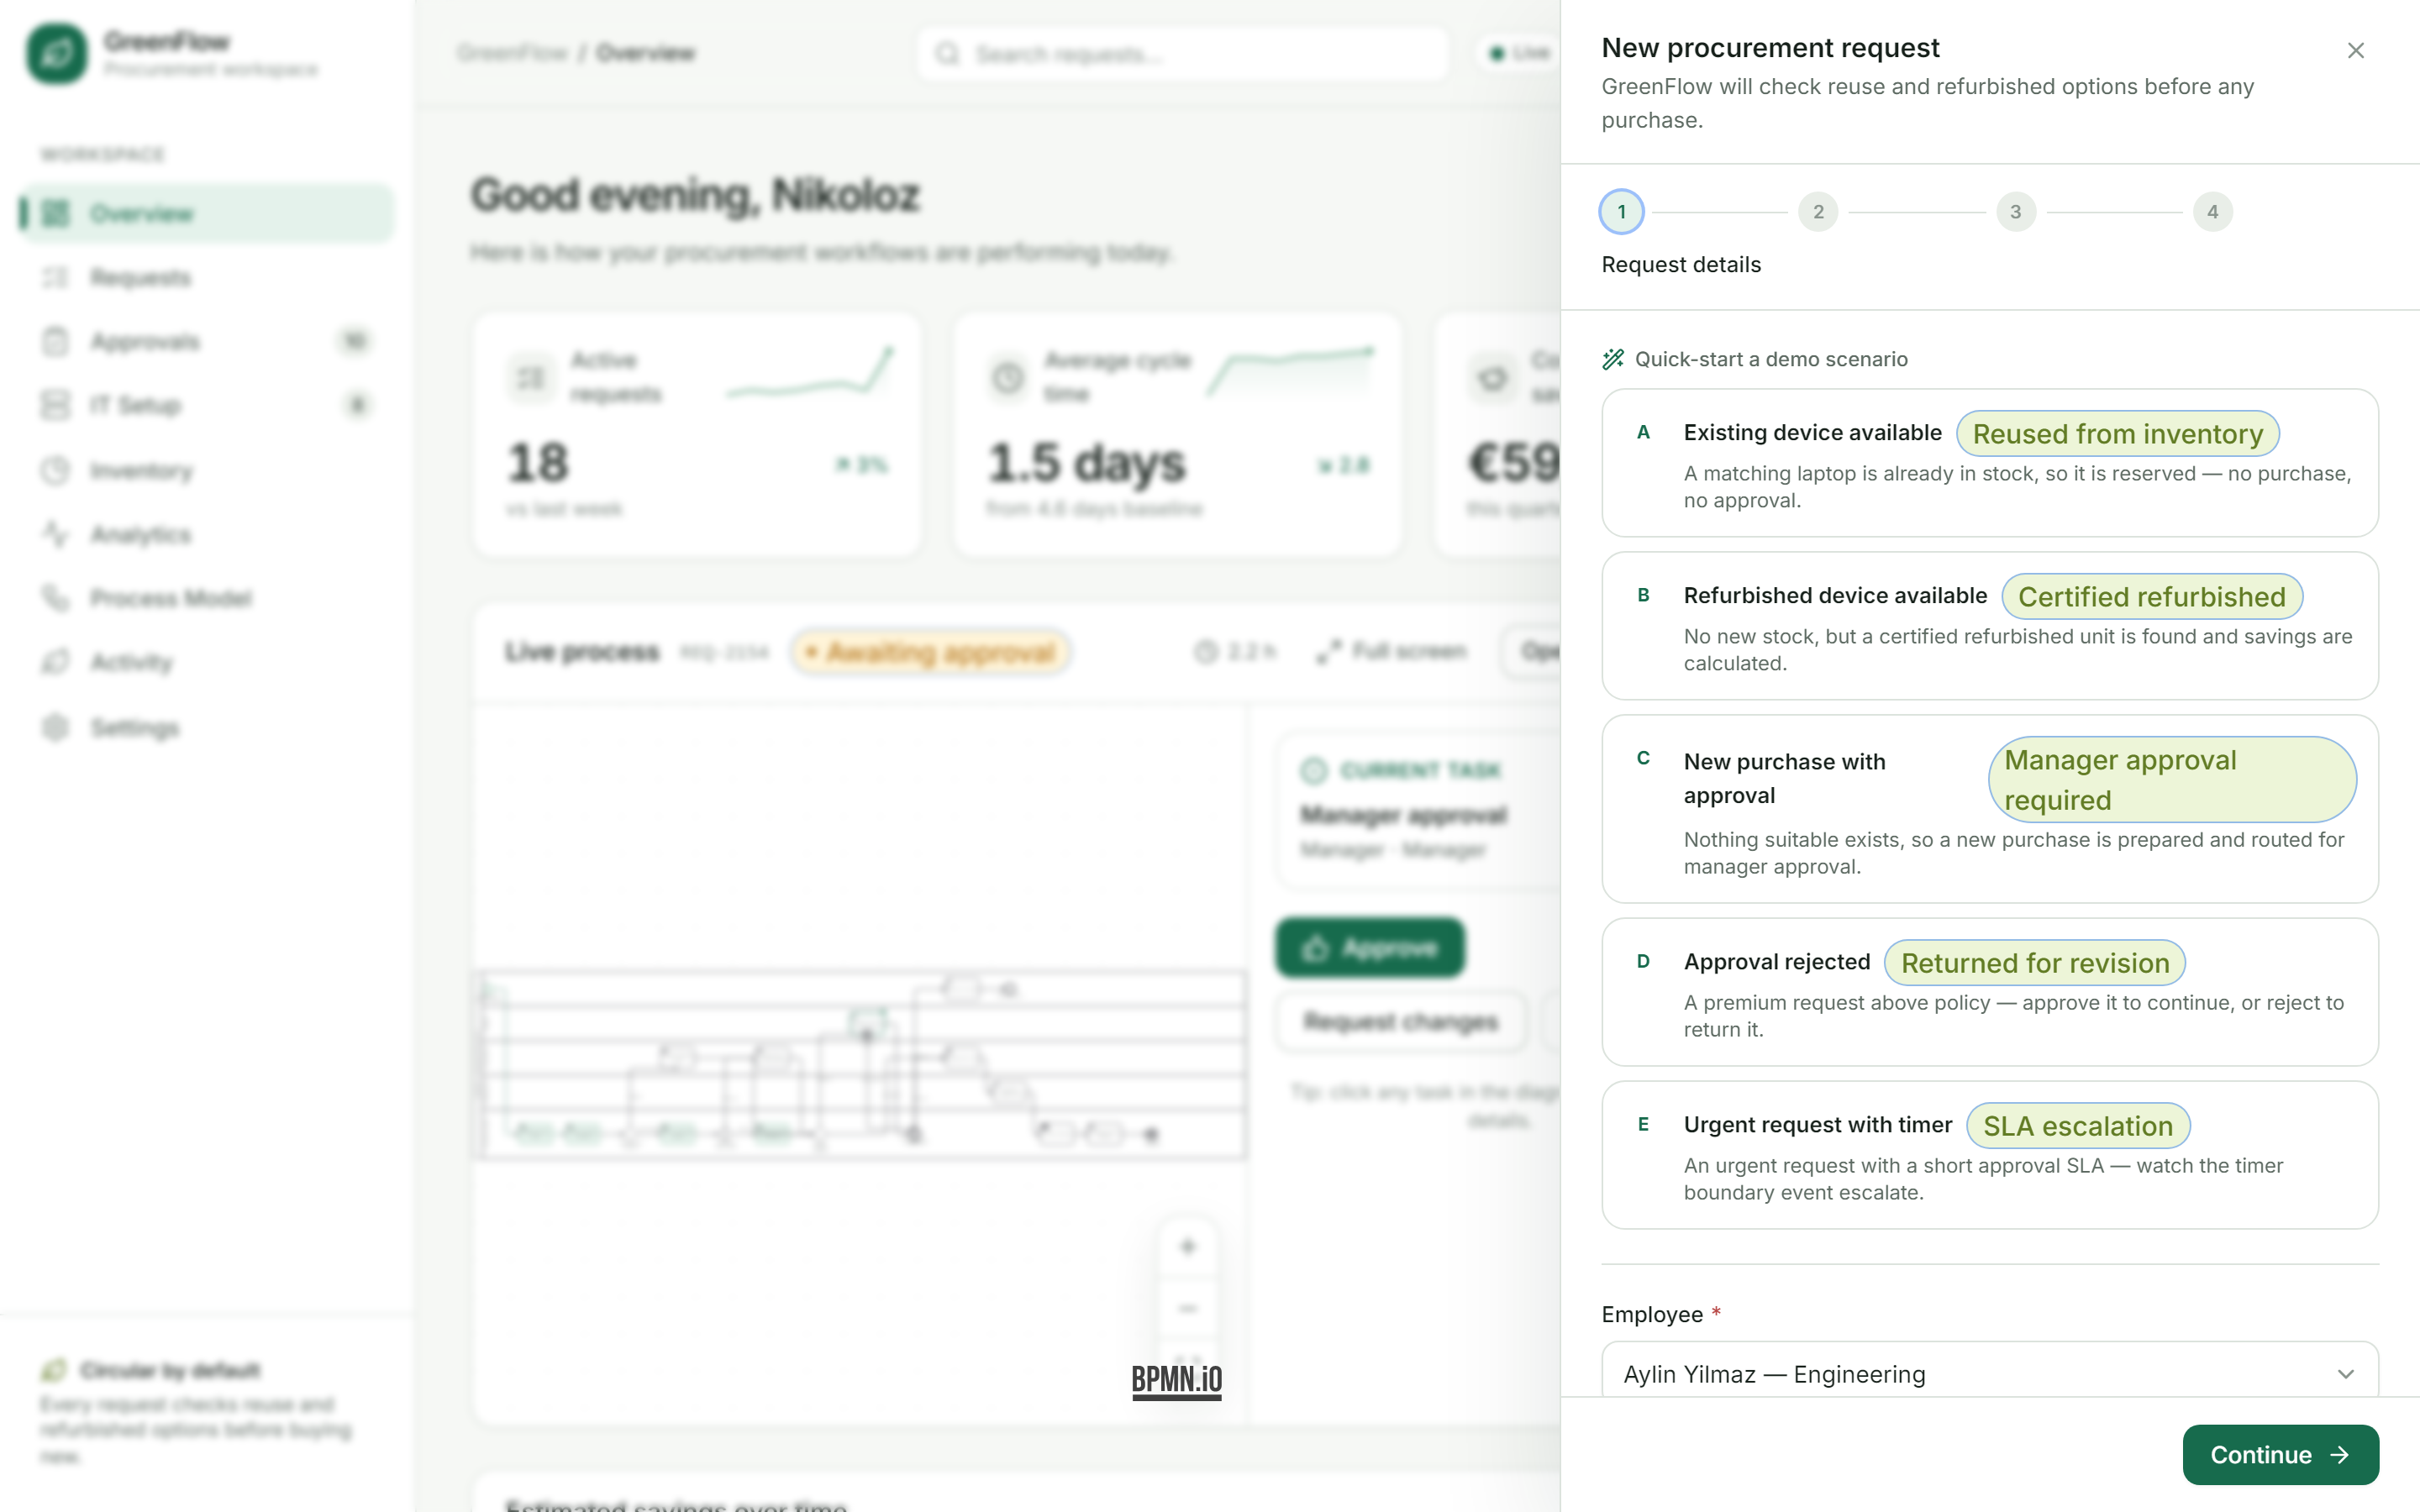Click the Certified refurbished badge
This screenshot has width=2420, height=1512.
point(2151,597)
